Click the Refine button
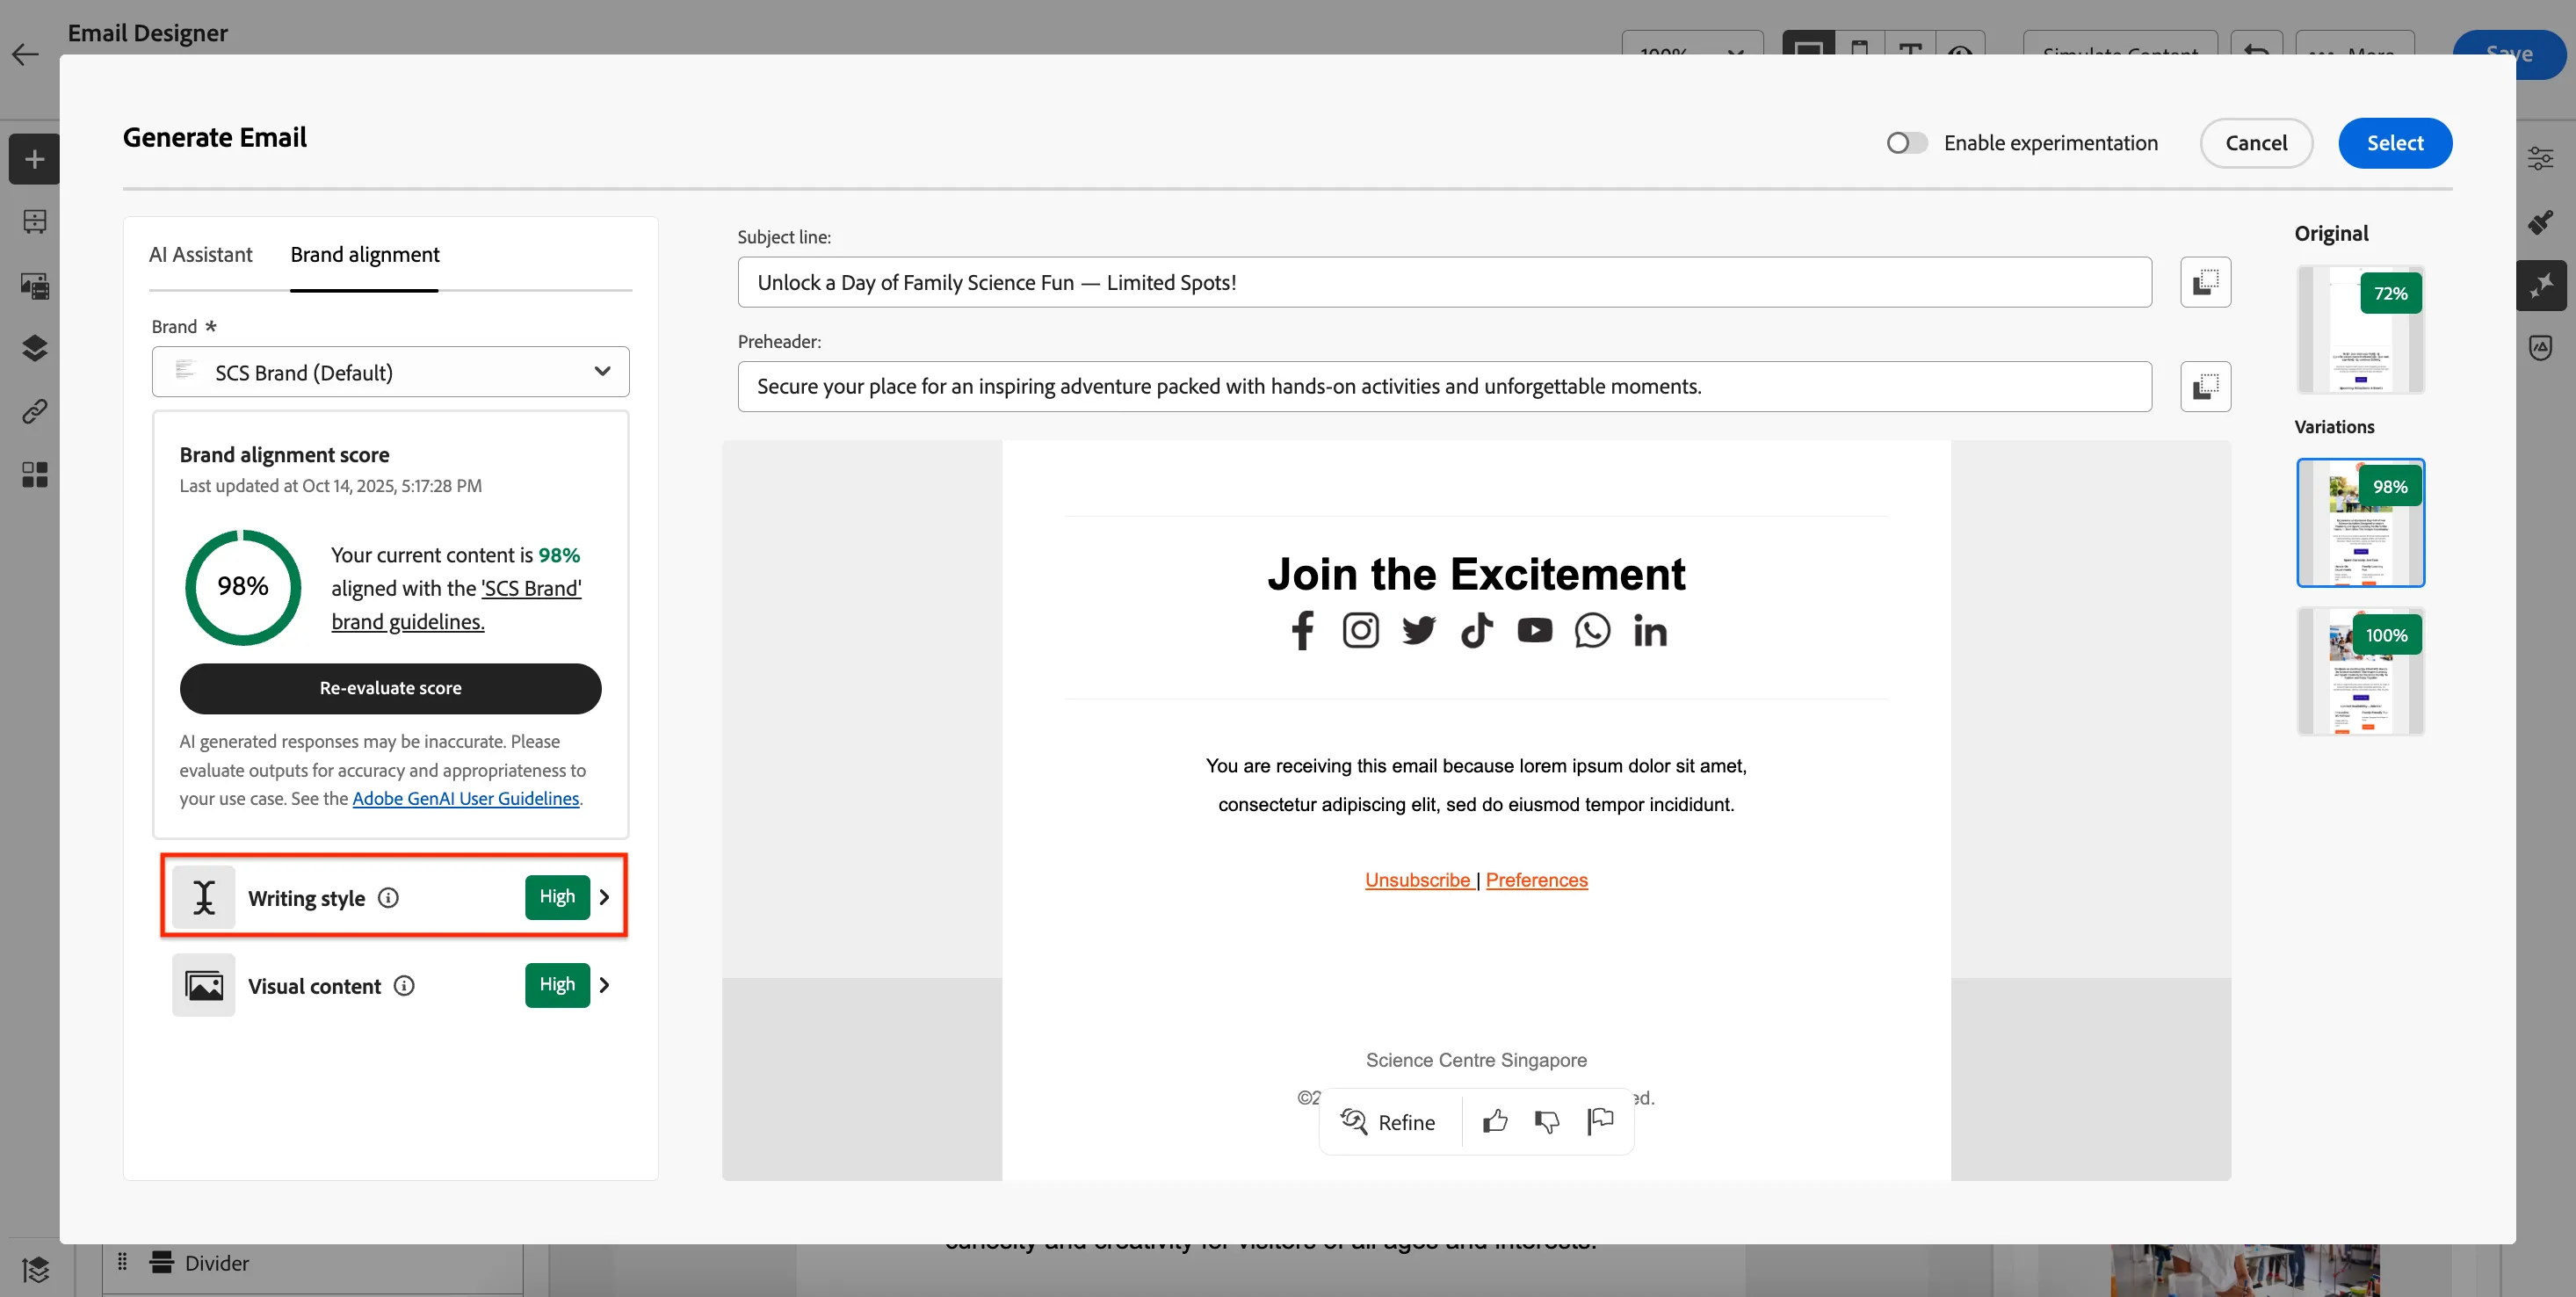This screenshot has width=2576, height=1297. pos(1388,1122)
